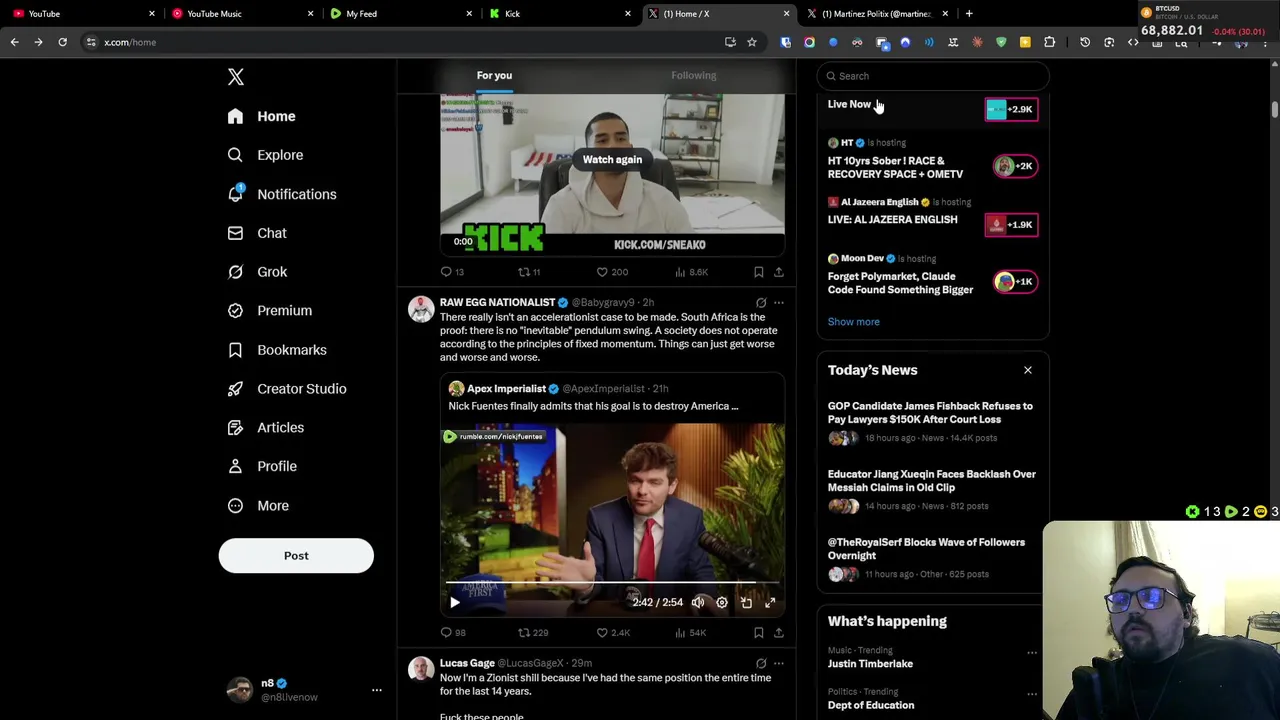
Task: Click the Post button
Action: click(296, 556)
